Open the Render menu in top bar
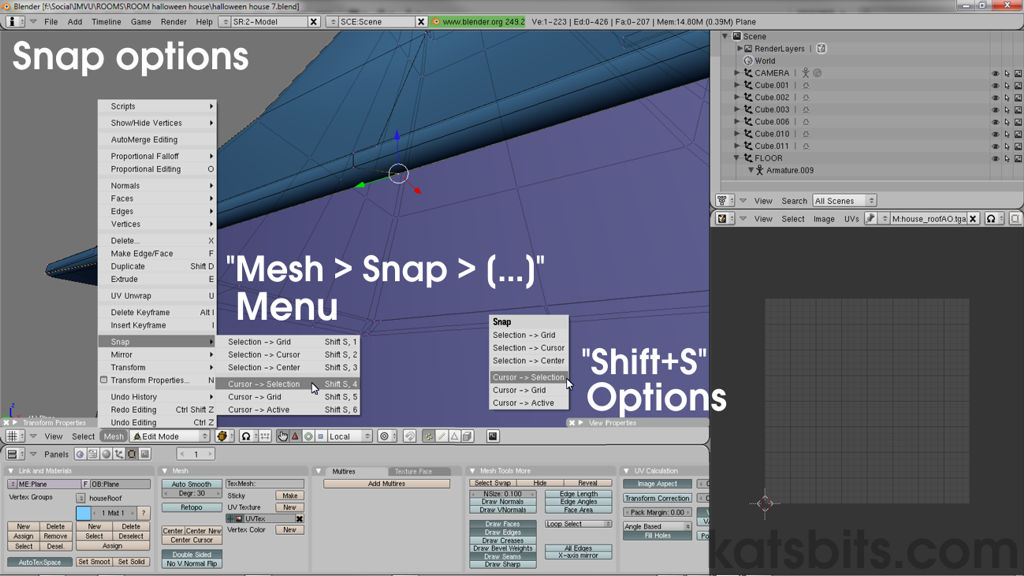1024x576 pixels. pos(174,22)
